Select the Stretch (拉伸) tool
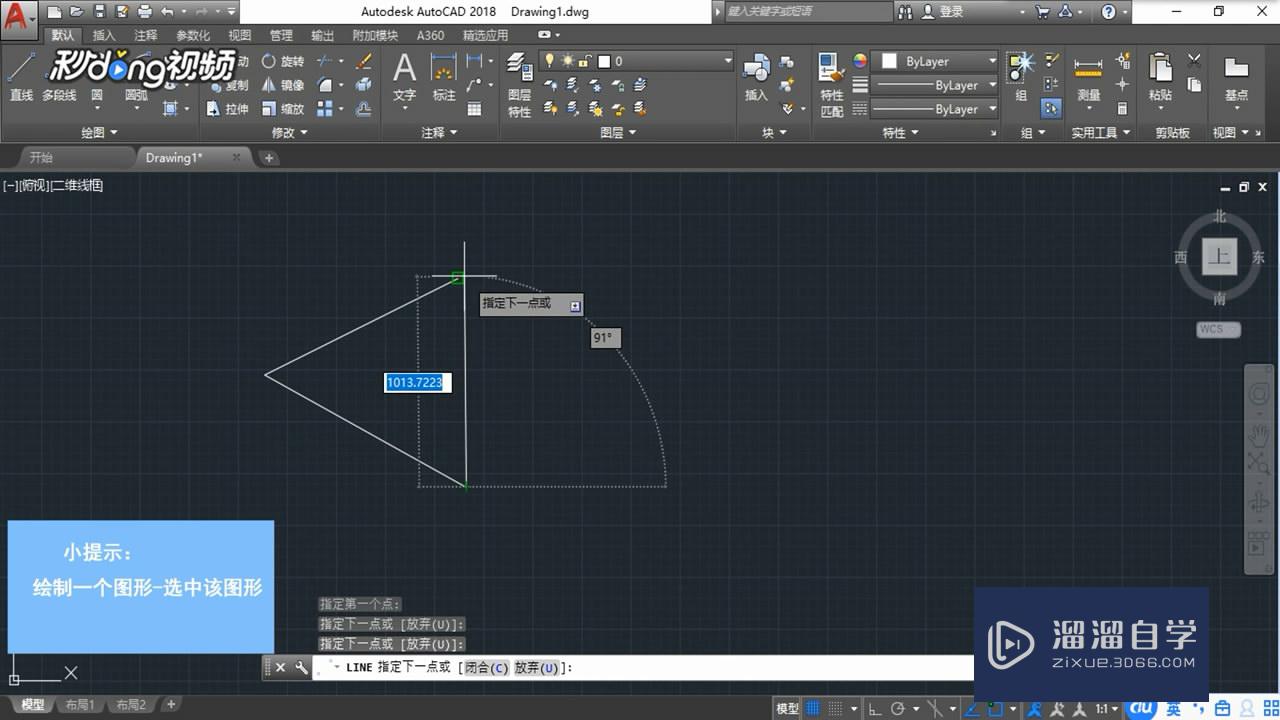 [x=228, y=109]
